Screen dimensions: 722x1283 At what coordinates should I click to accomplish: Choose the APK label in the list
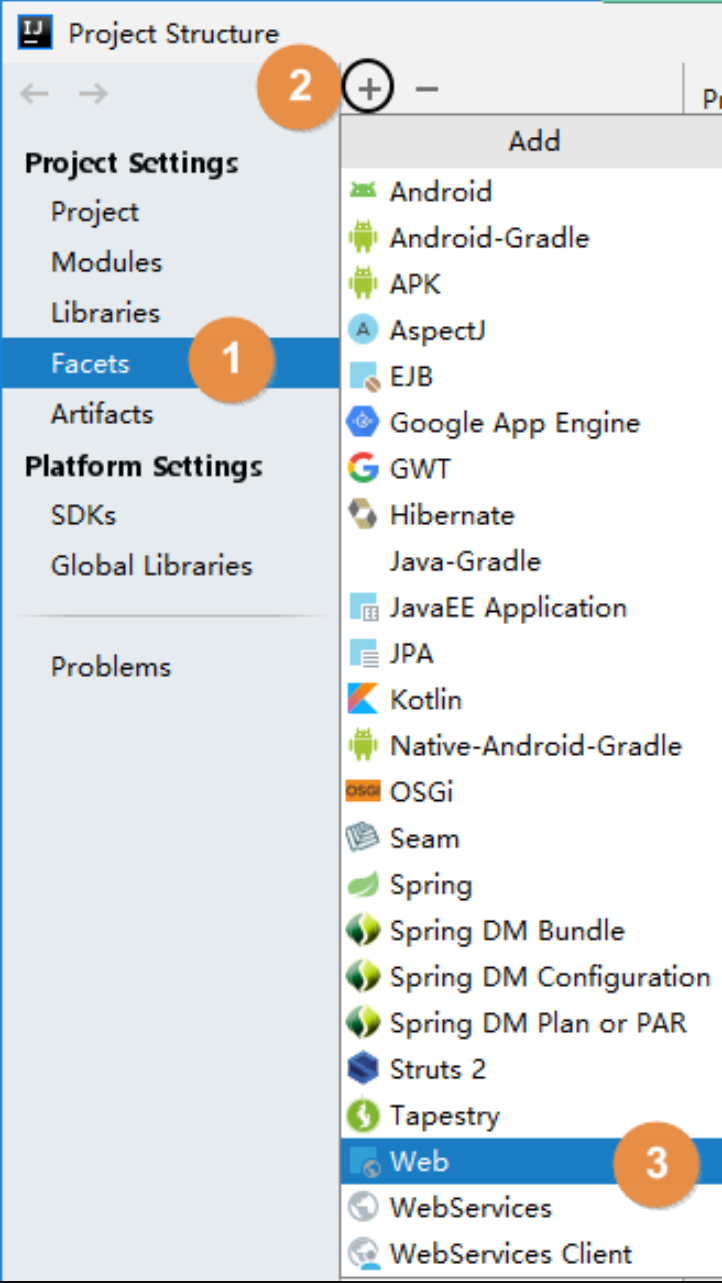(415, 284)
